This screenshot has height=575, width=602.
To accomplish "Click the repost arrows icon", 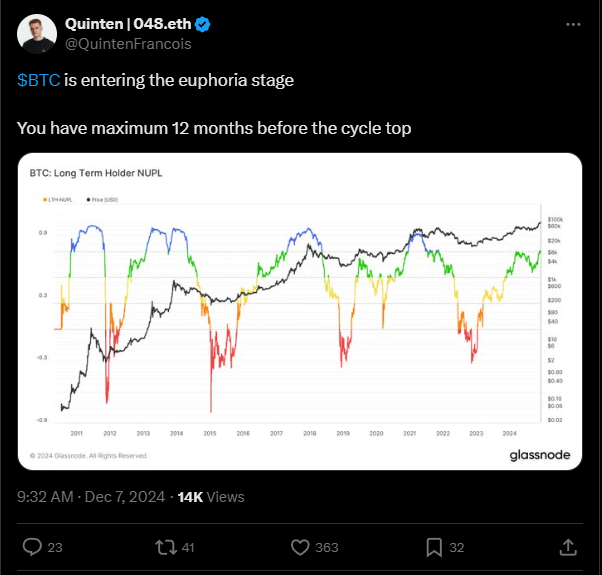I will 166,547.
